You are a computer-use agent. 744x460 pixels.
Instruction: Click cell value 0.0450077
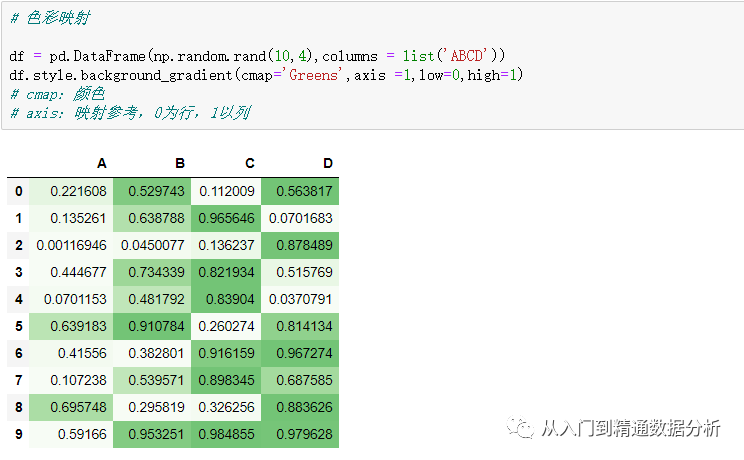[153, 245]
